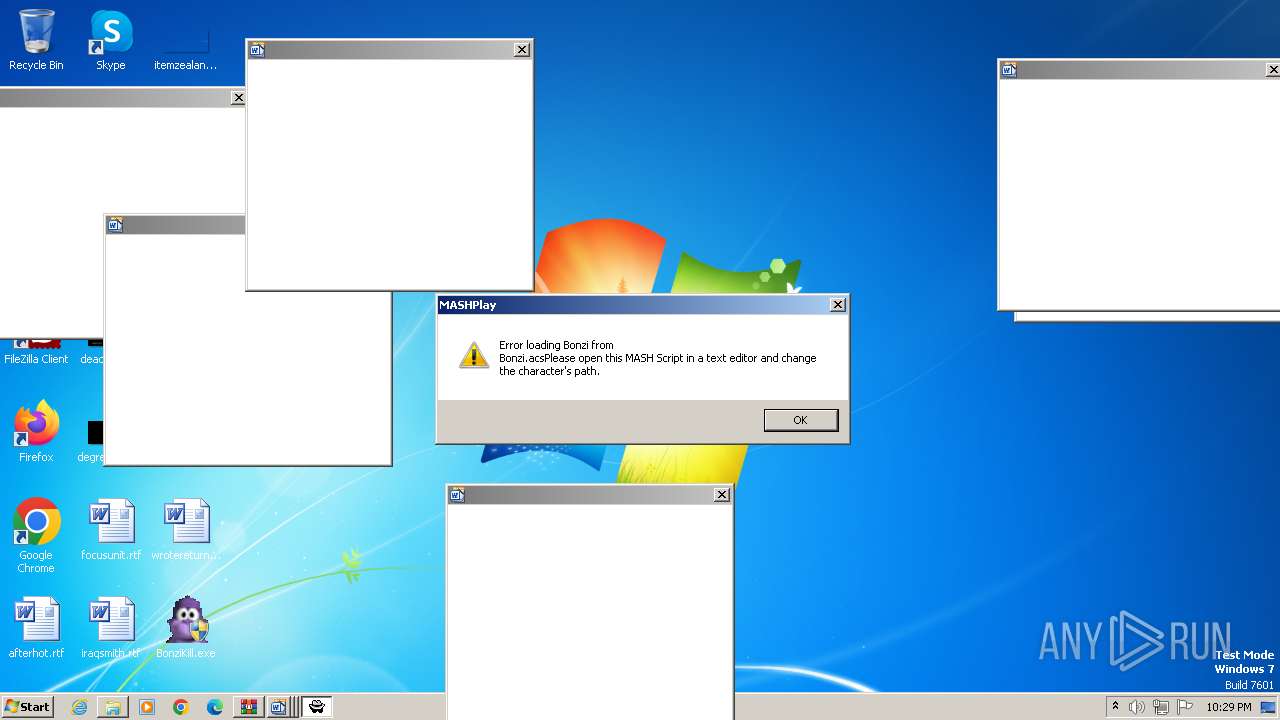The height and width of the screenshot is (720, 1280).
Task: Switch to the masked-face taskbar program
Action: click(x=317, y=707)
